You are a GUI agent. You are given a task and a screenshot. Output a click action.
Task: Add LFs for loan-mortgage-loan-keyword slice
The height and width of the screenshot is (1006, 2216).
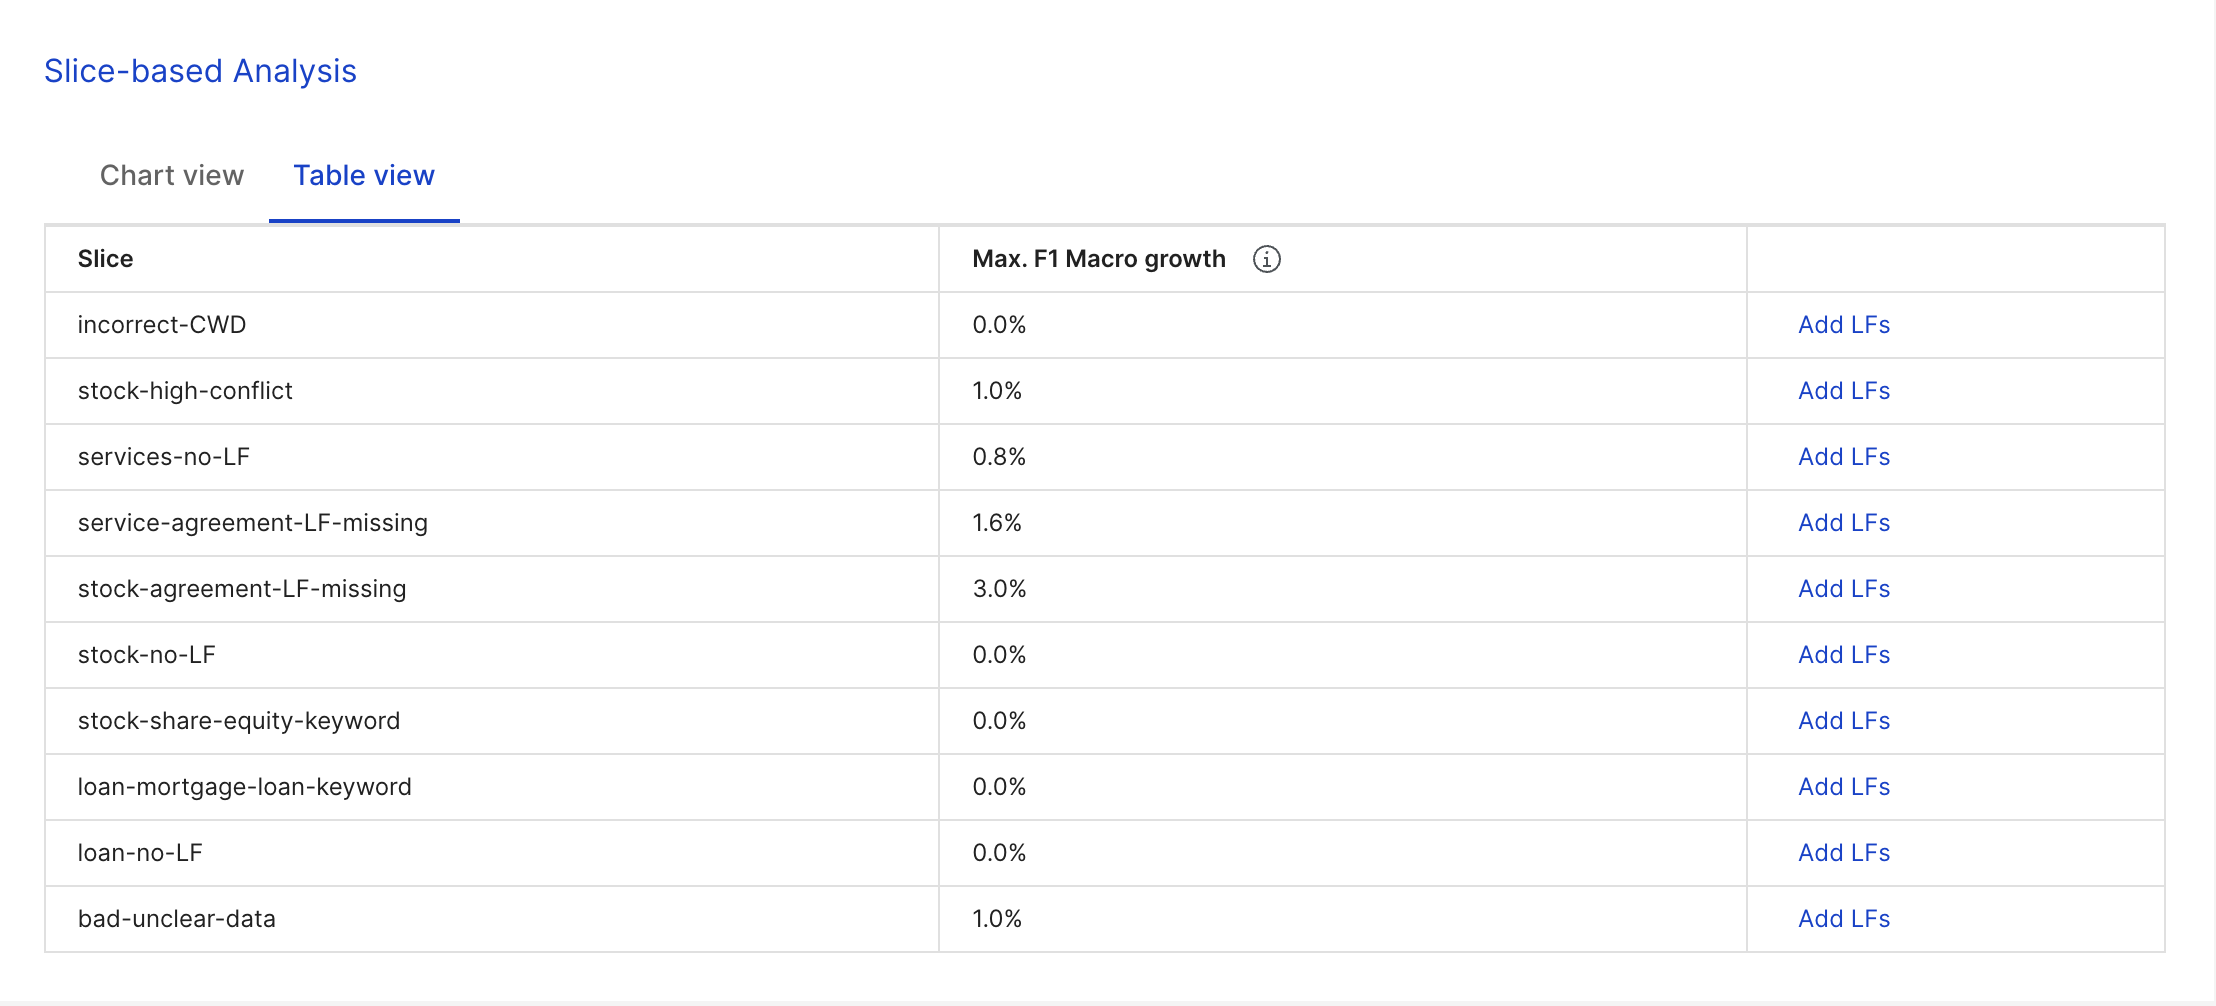1843,787
